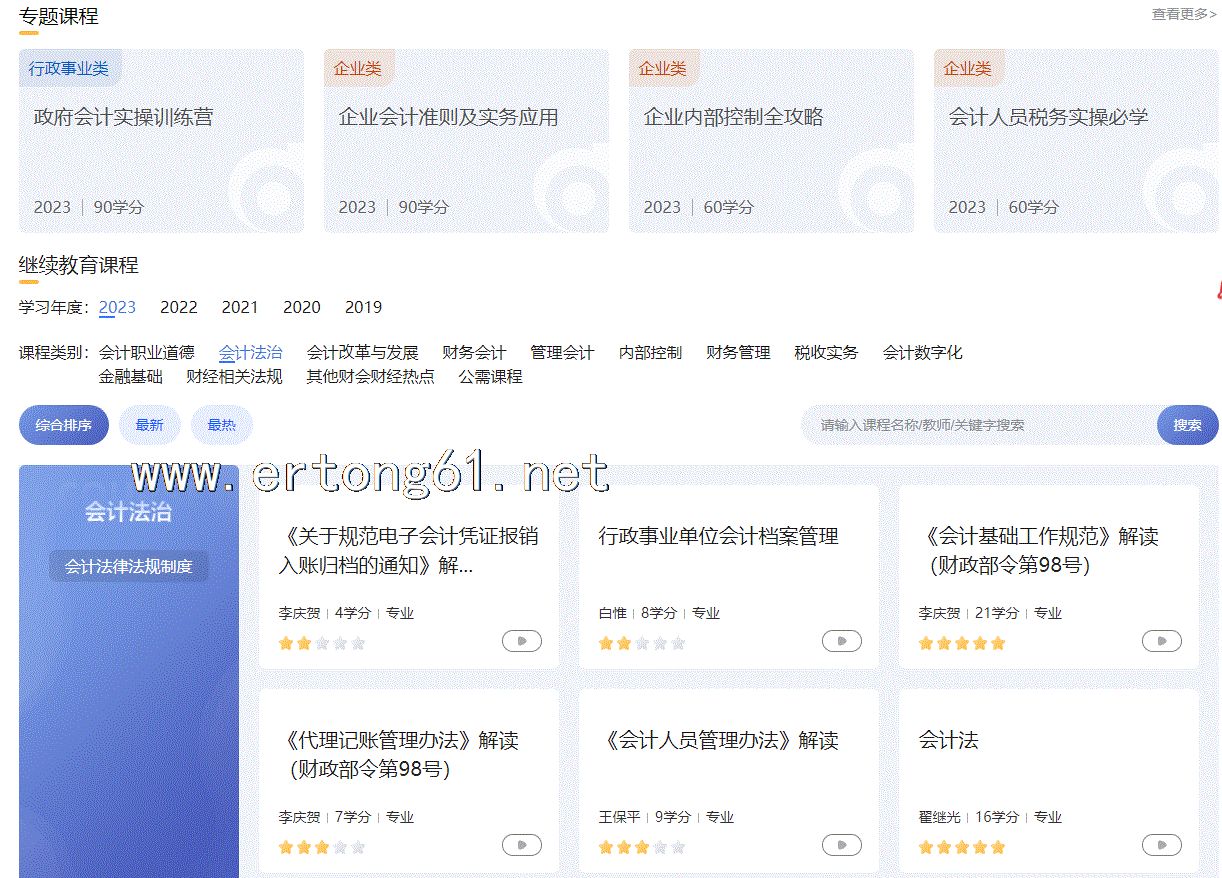Select study year 2019

click(x=363, y=307)
